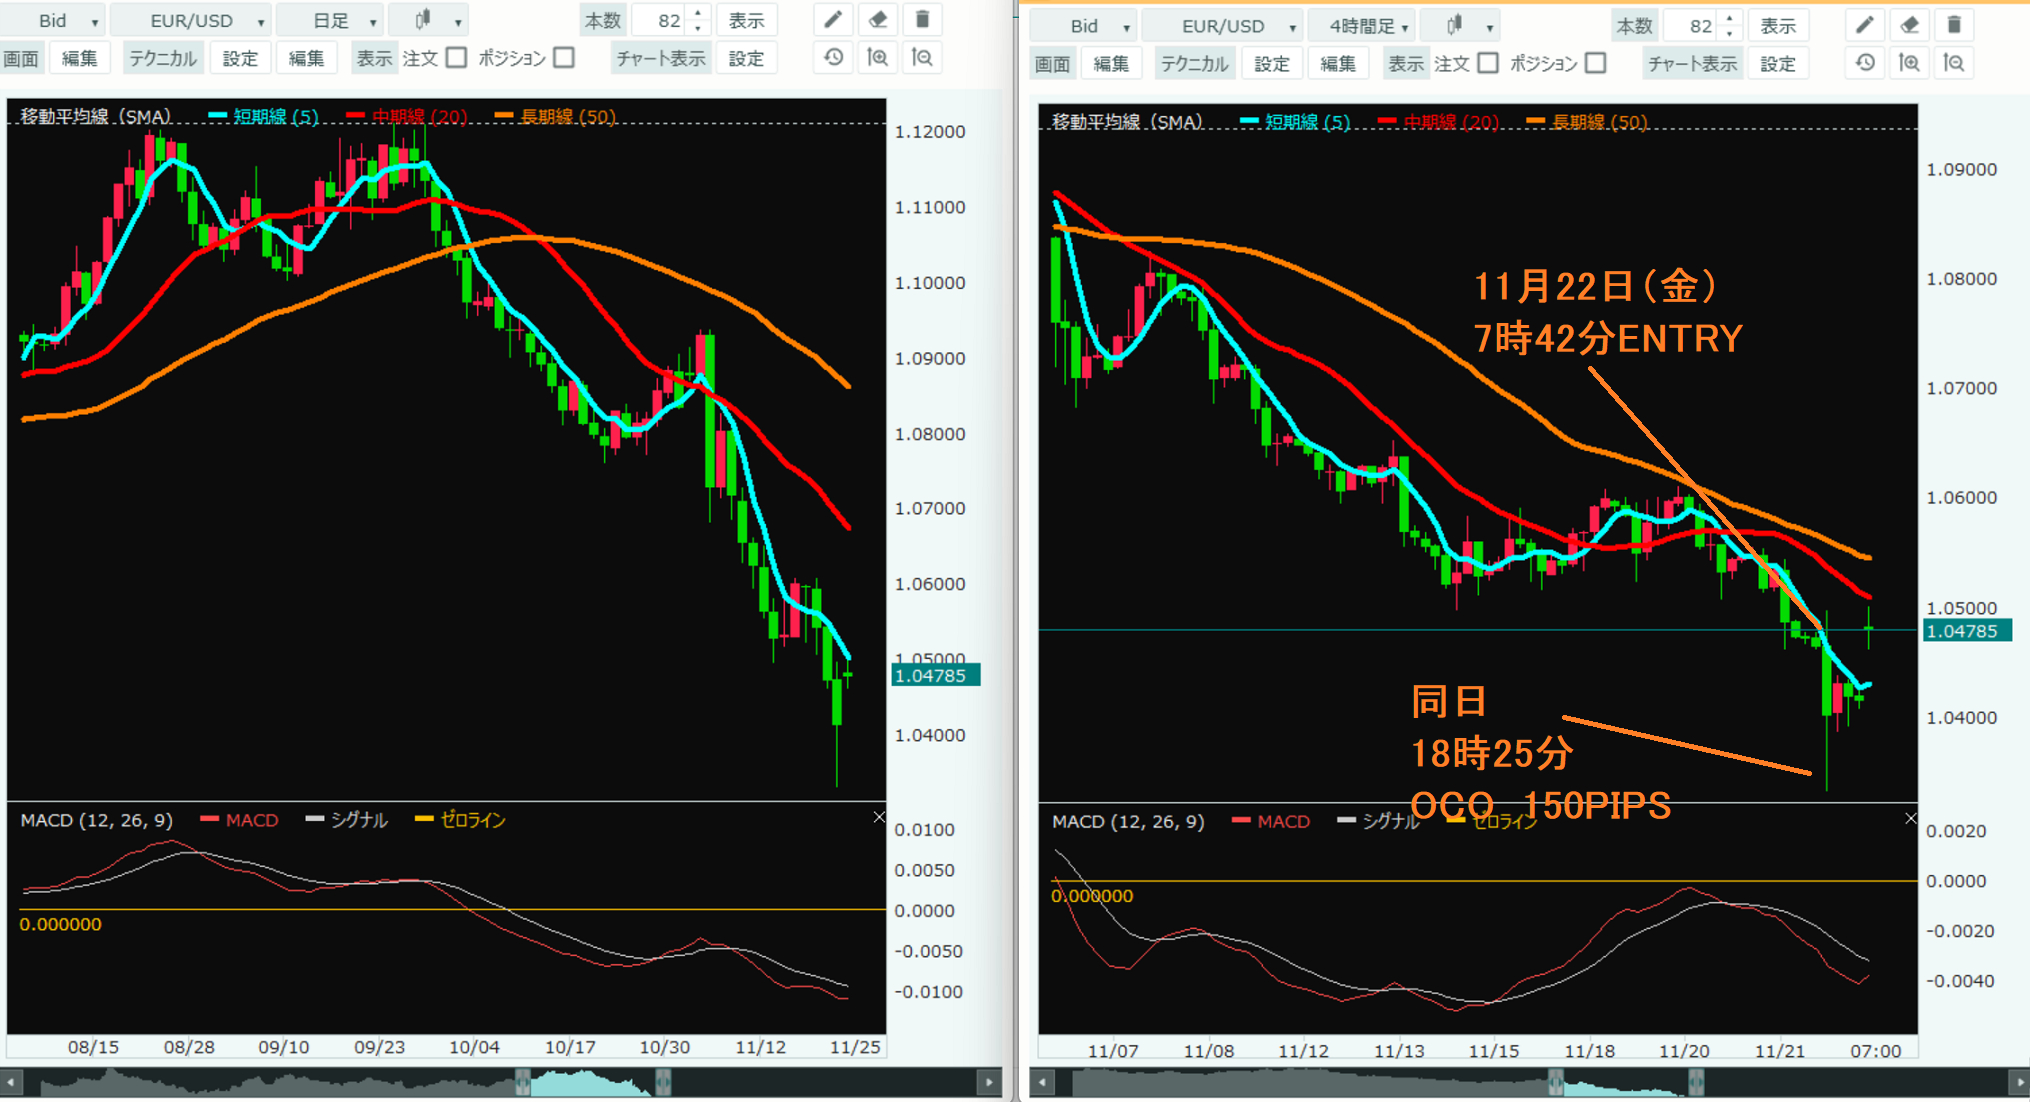
Task: Open the 日足 timeframe dropdown
Action: click(330, 20)
